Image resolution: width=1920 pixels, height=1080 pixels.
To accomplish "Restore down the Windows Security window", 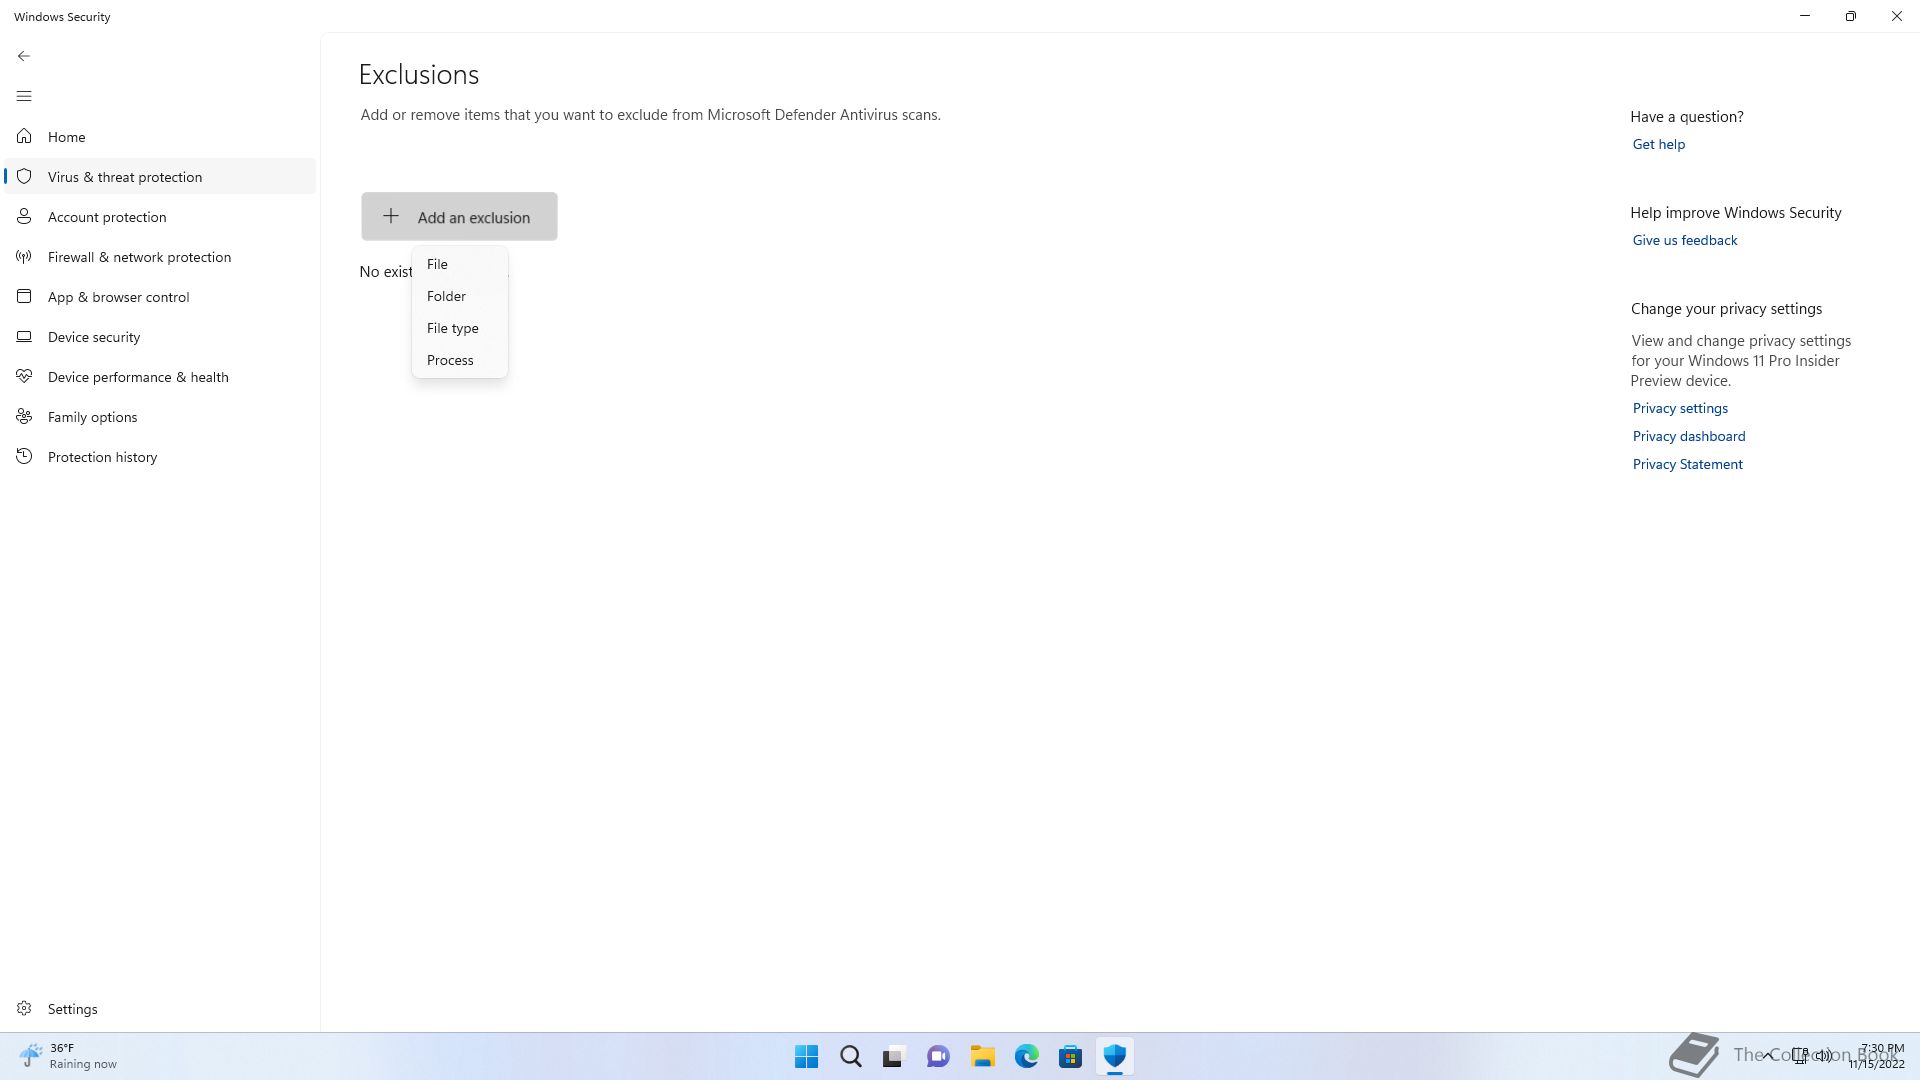I will [x=1851, y=16].
